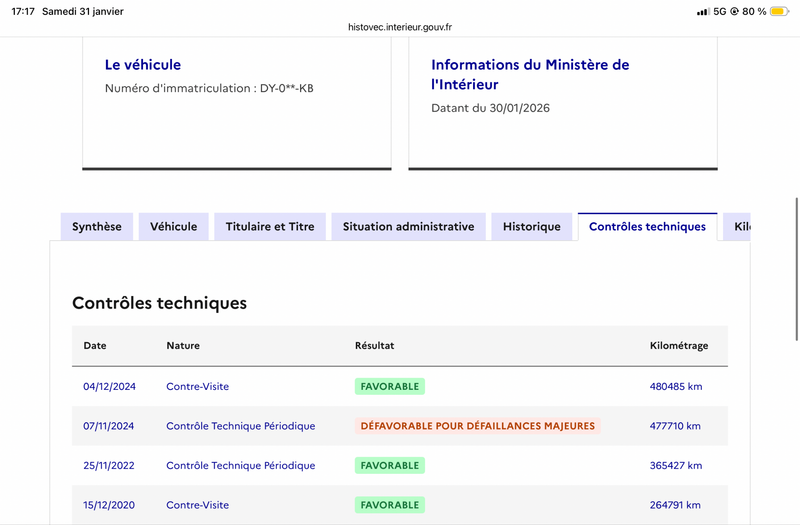The width and height of the screenshot is (800, 525).
Task: Click Contre-Visite in the 04/12/2024 row
Action: pyautogui.click(x=198, y=386)
